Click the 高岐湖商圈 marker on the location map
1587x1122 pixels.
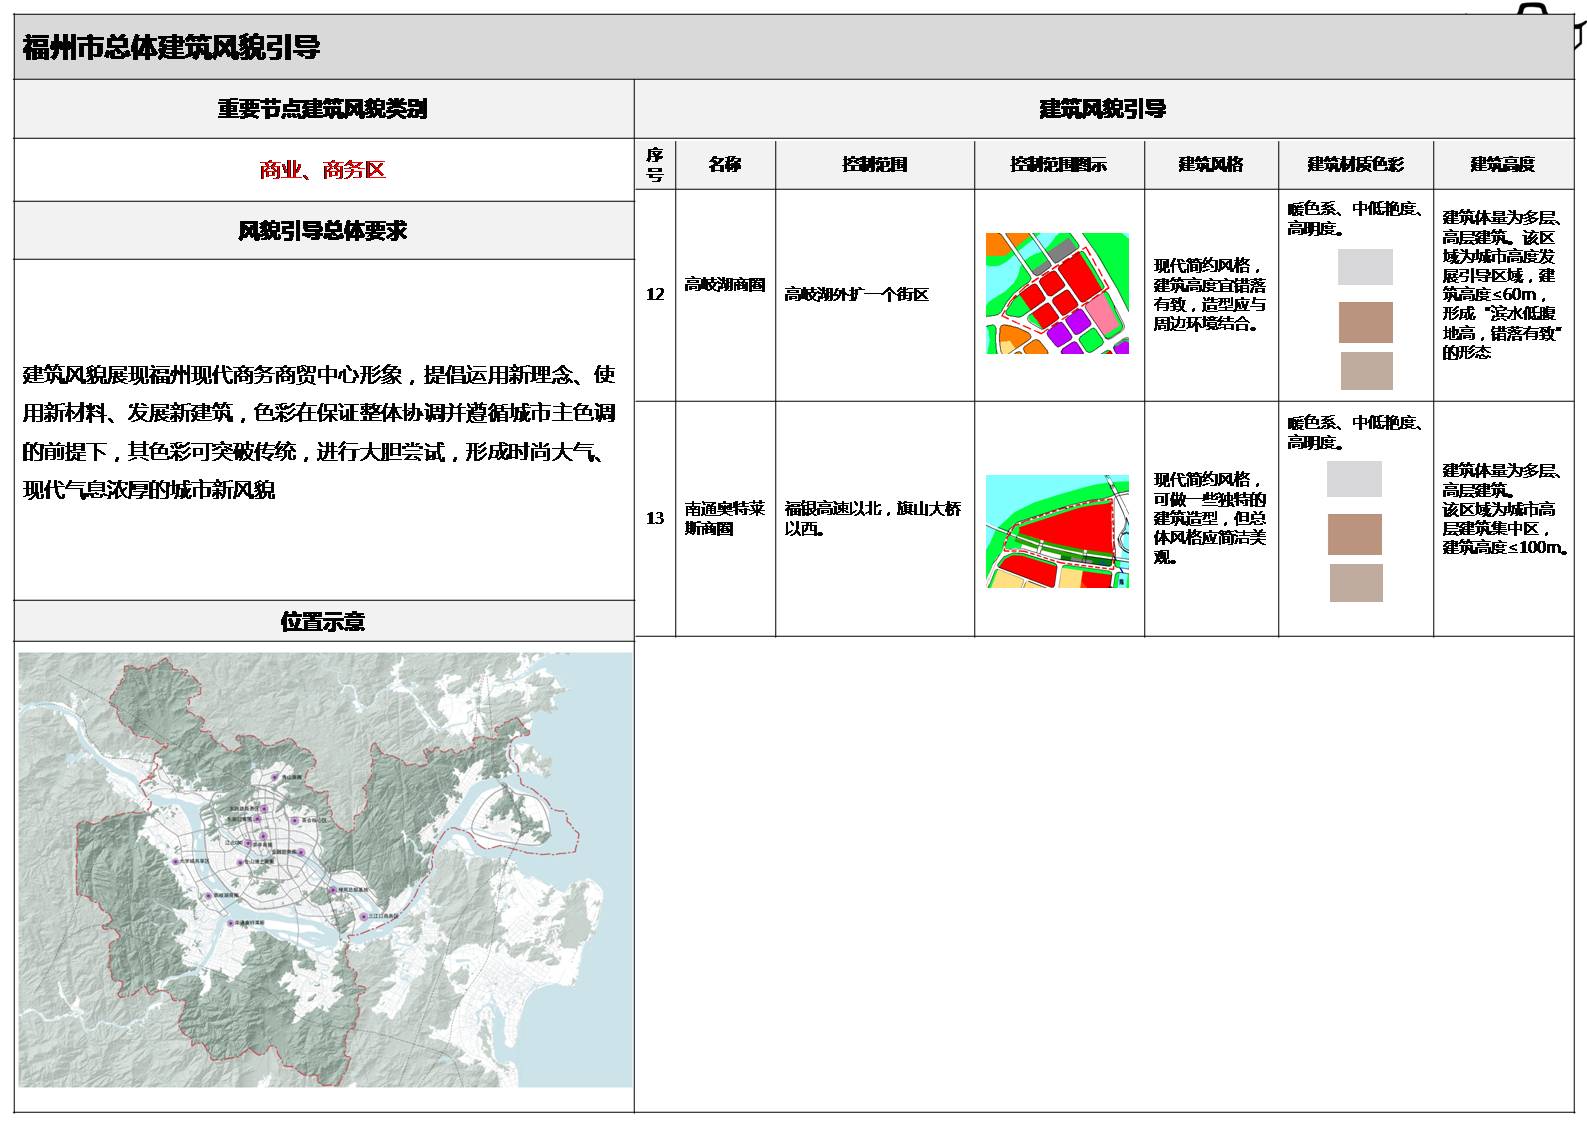pos(208,895)
